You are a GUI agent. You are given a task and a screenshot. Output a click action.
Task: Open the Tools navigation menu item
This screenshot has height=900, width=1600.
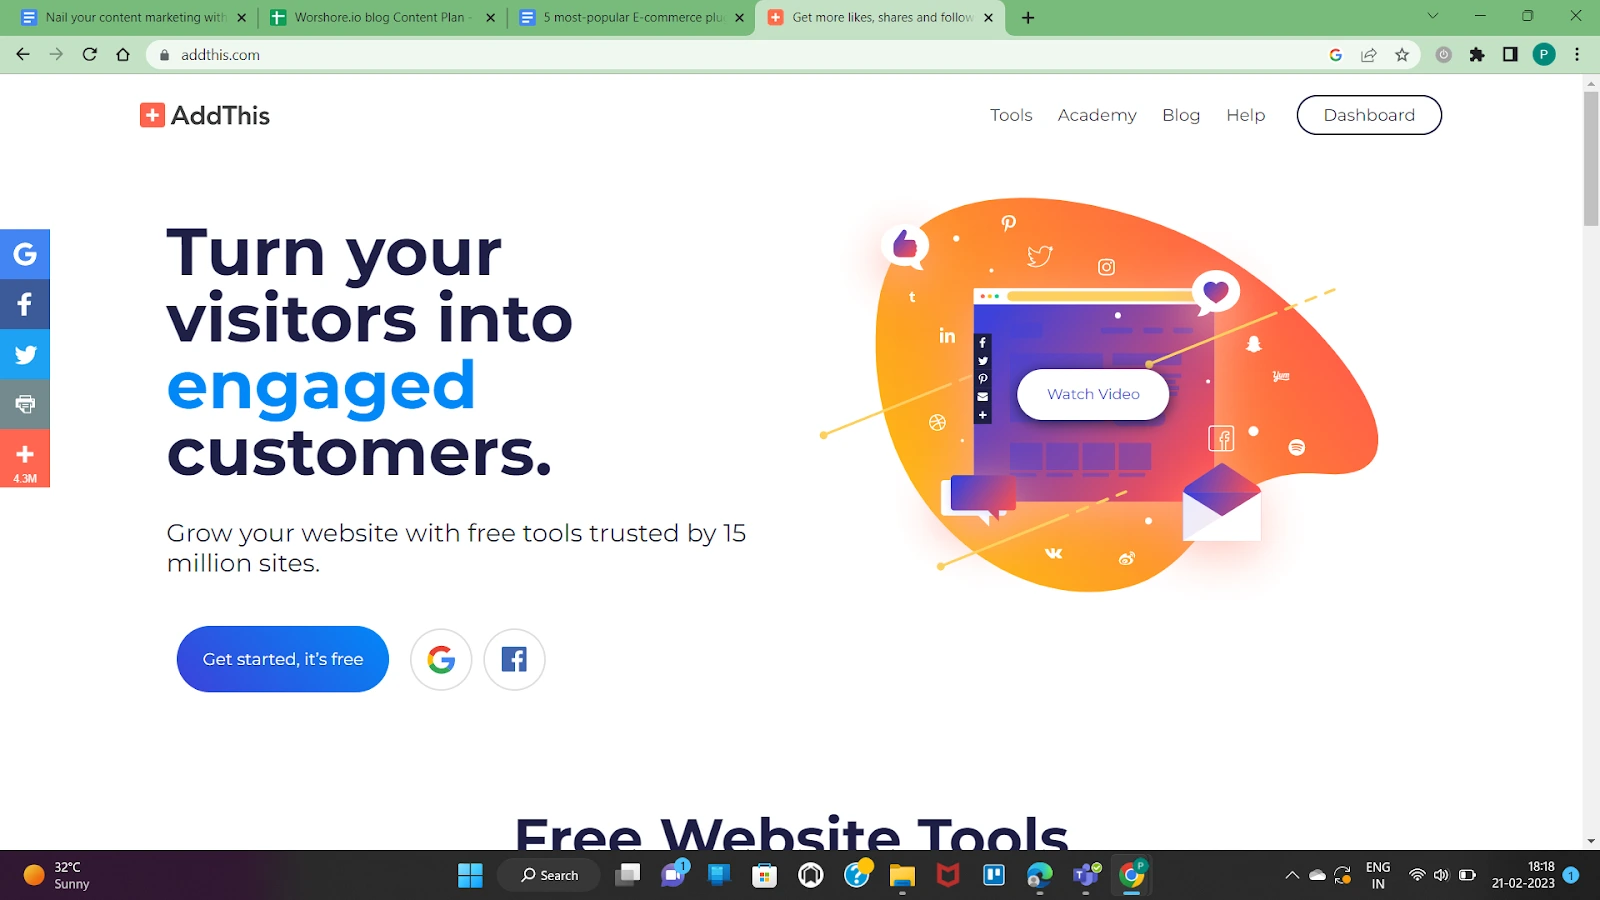(1011, 115)
